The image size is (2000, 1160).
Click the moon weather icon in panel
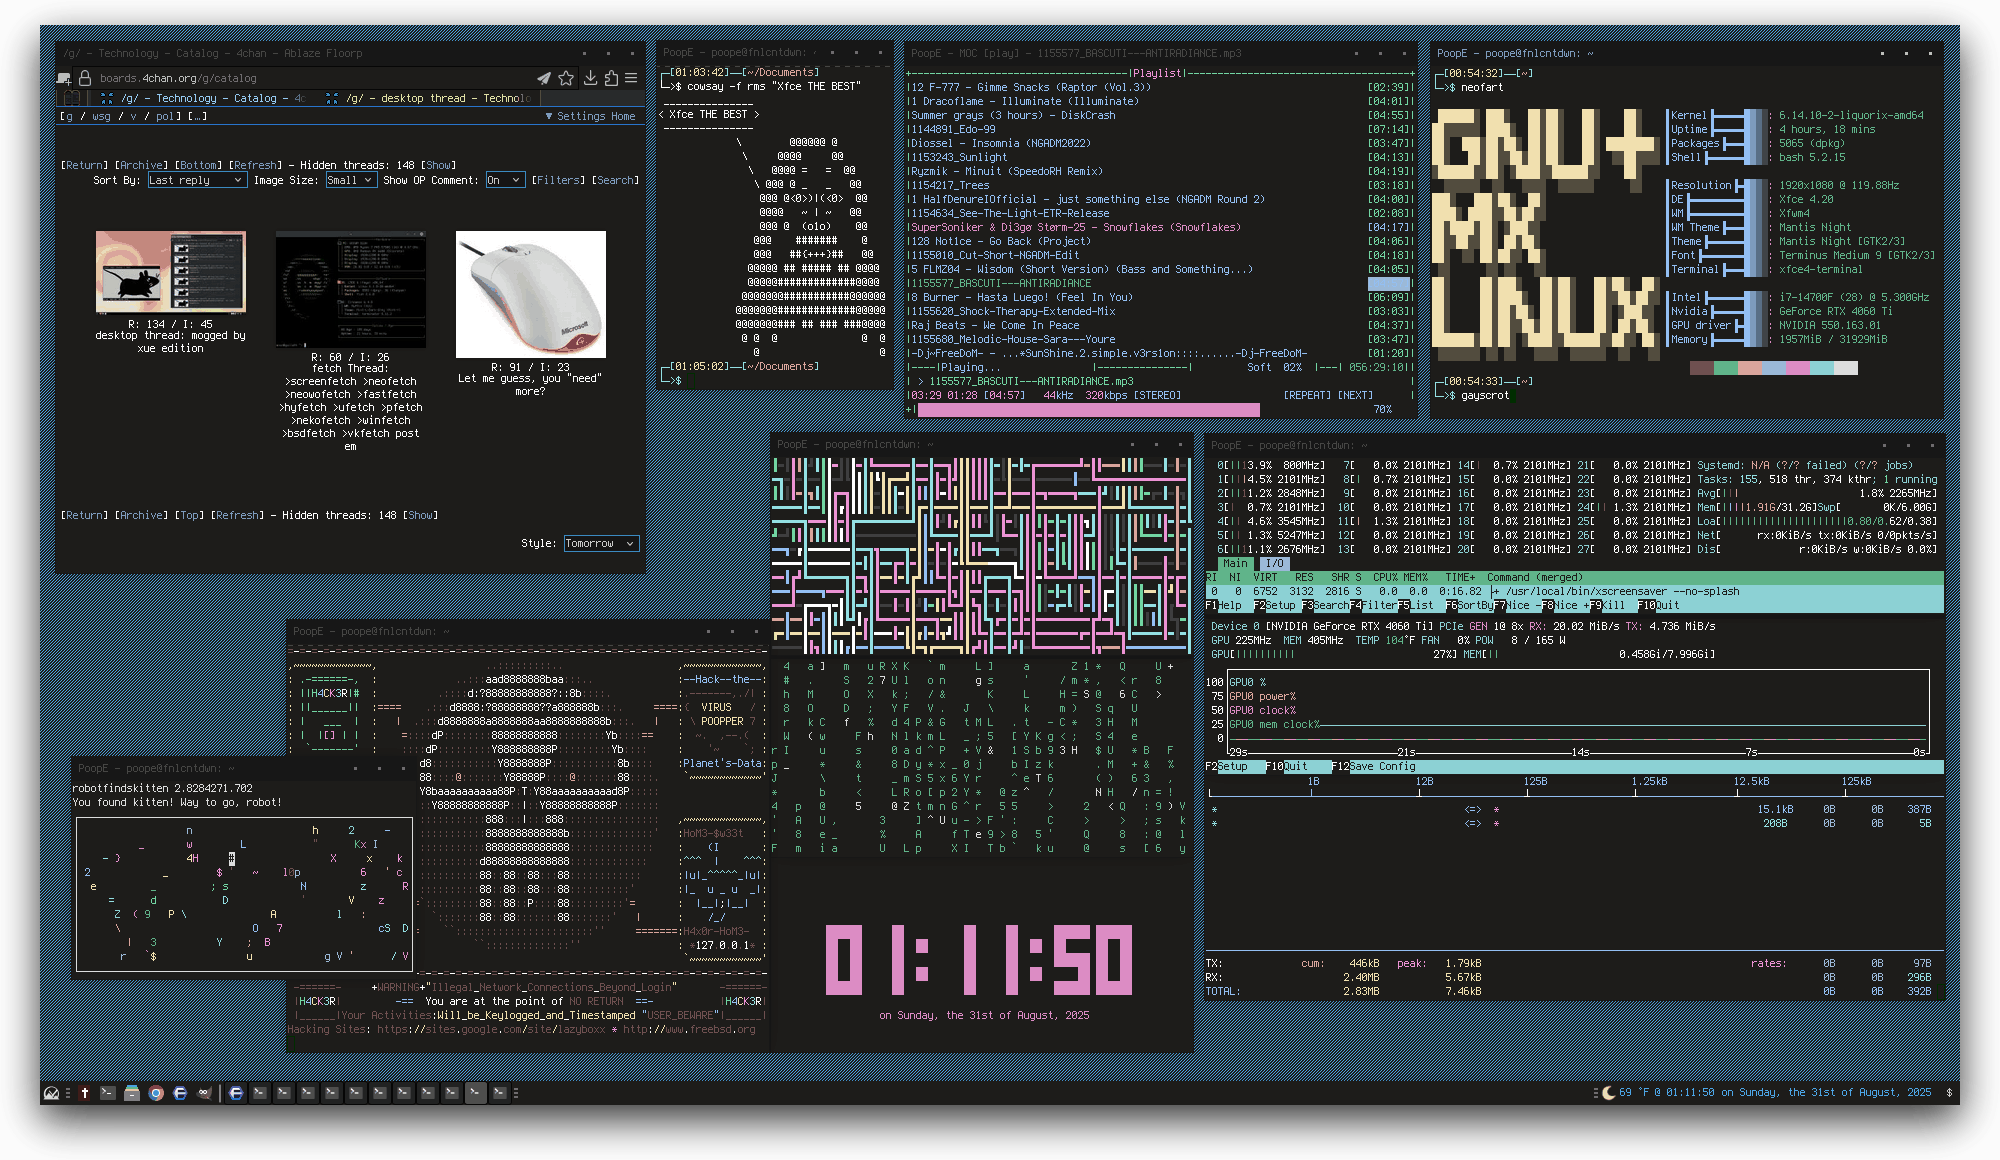(1608, 1093)
